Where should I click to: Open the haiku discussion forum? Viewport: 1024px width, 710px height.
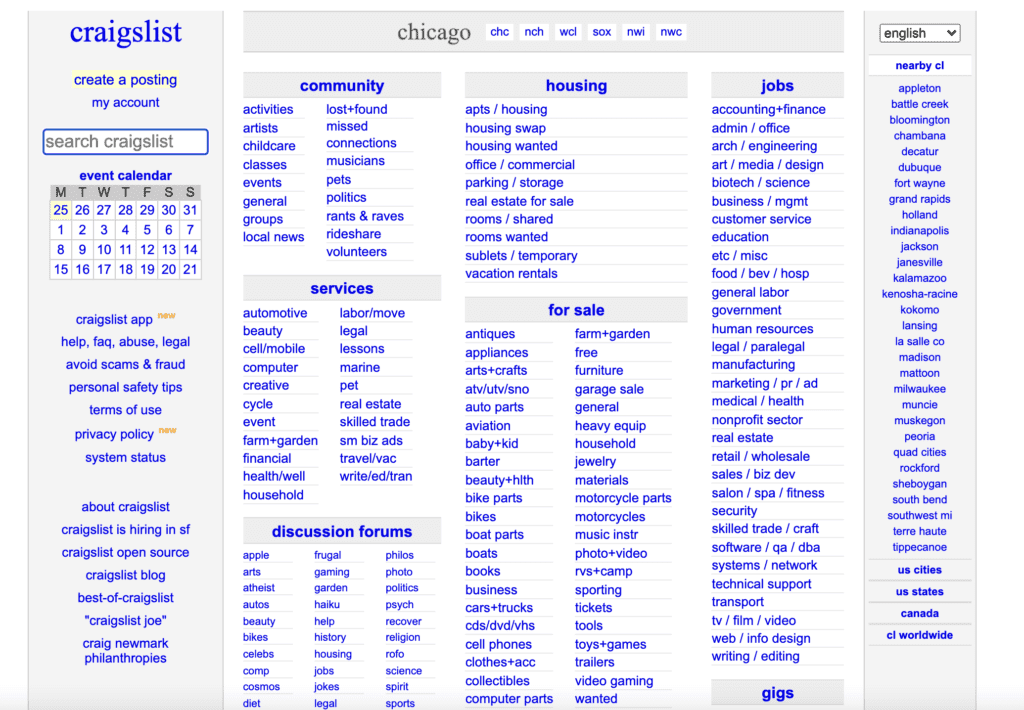point(327,605)
